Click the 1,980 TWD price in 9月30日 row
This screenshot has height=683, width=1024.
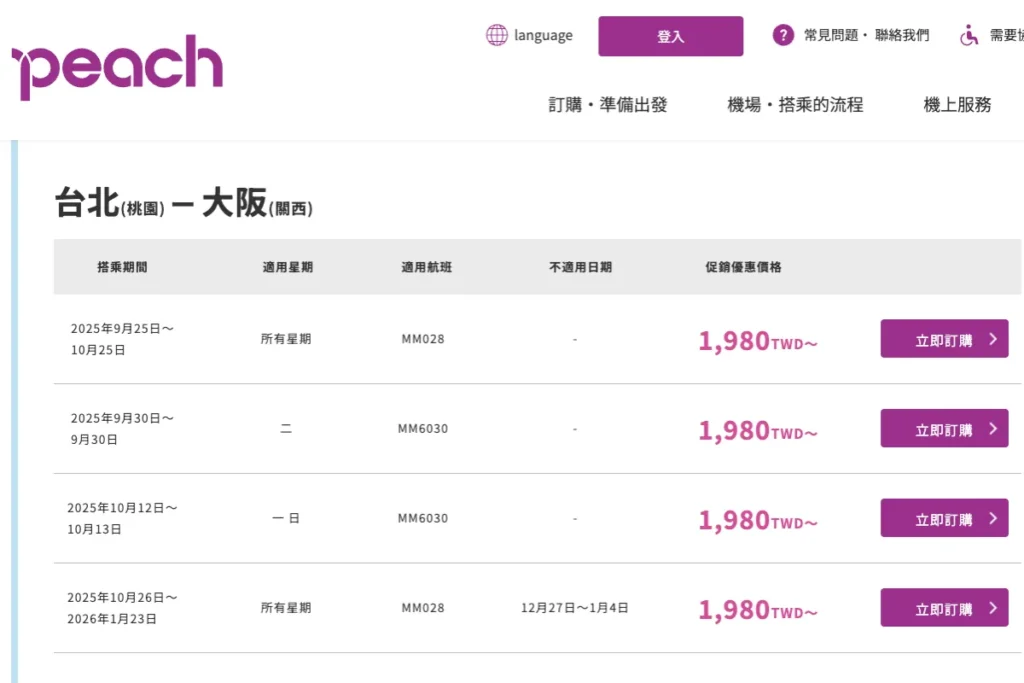[758, 430]
